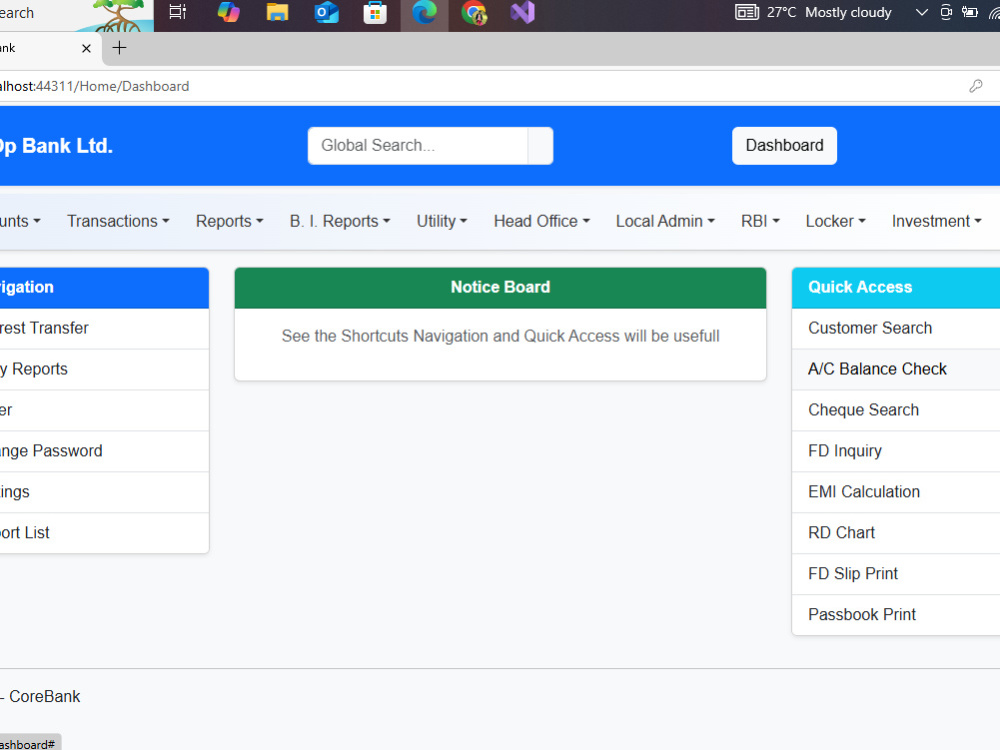This screenshot has height=750, width=1000.
Task: Select the Settings shortcut in navigation list
Action: 104,492
